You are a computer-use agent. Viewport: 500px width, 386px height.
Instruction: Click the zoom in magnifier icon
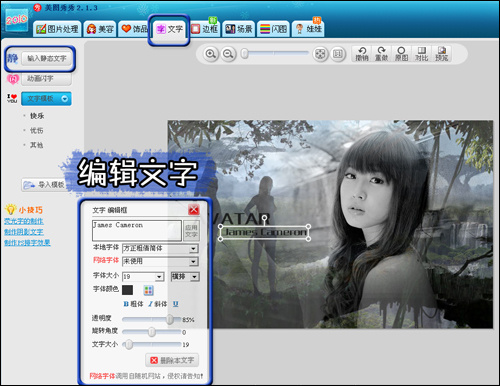210,54
